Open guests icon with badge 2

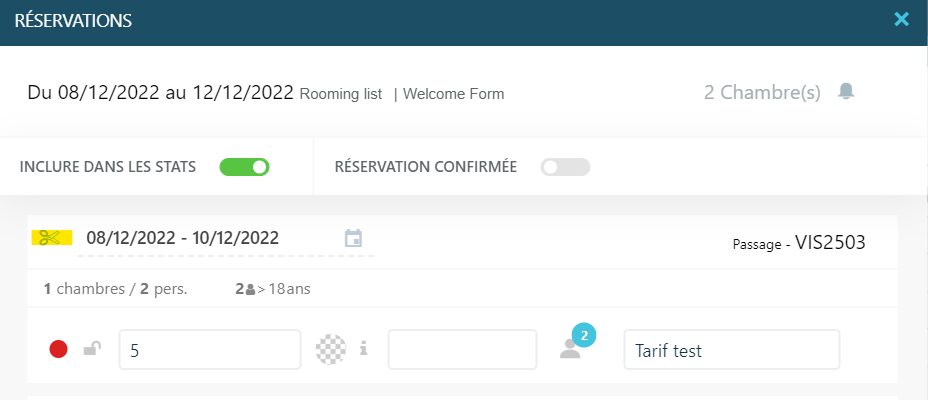click(577, 343)
